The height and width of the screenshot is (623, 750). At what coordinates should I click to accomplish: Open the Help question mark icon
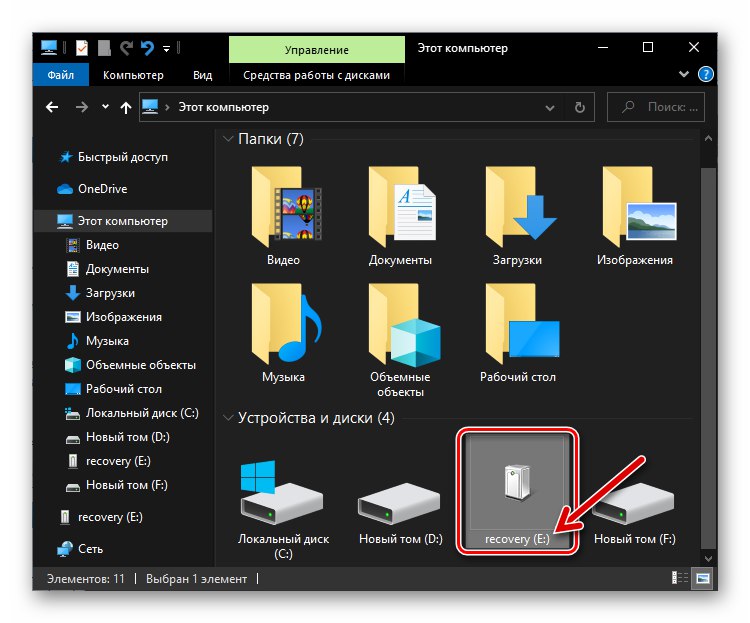tap(706, 74)
